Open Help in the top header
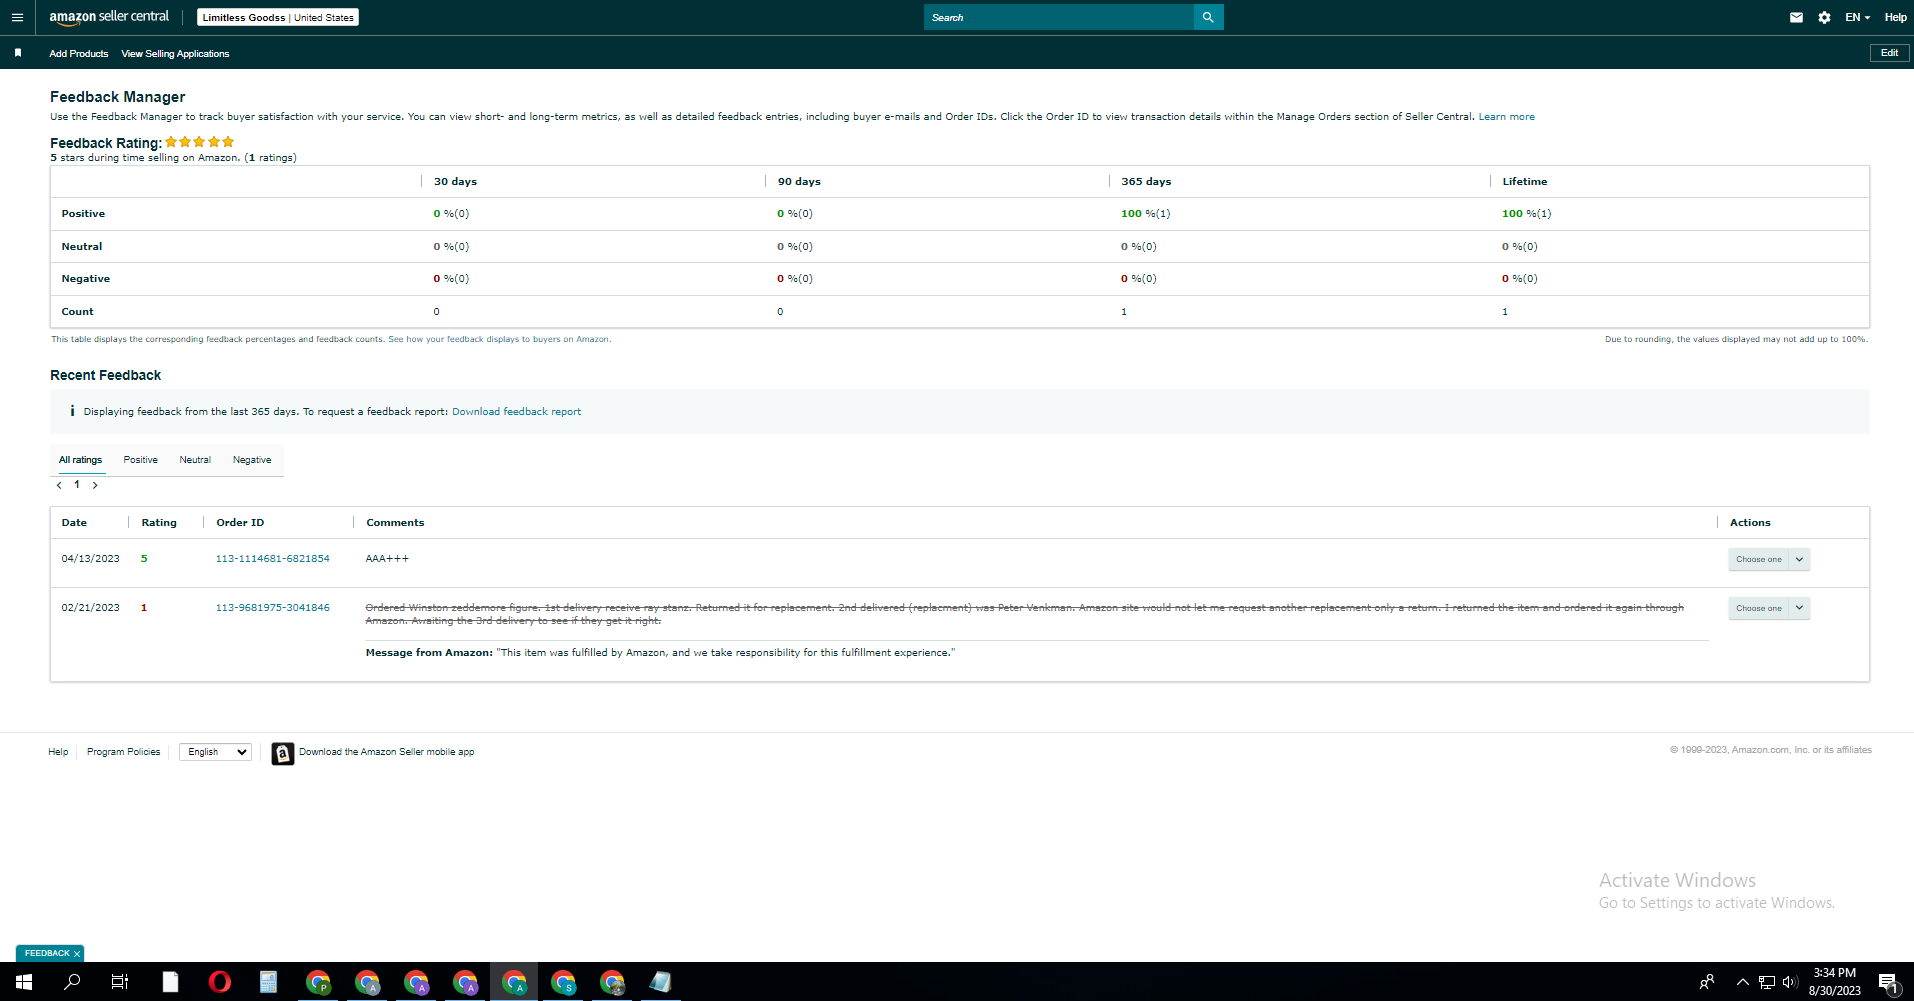The image size is (1914, 1001). (1895, 17)
